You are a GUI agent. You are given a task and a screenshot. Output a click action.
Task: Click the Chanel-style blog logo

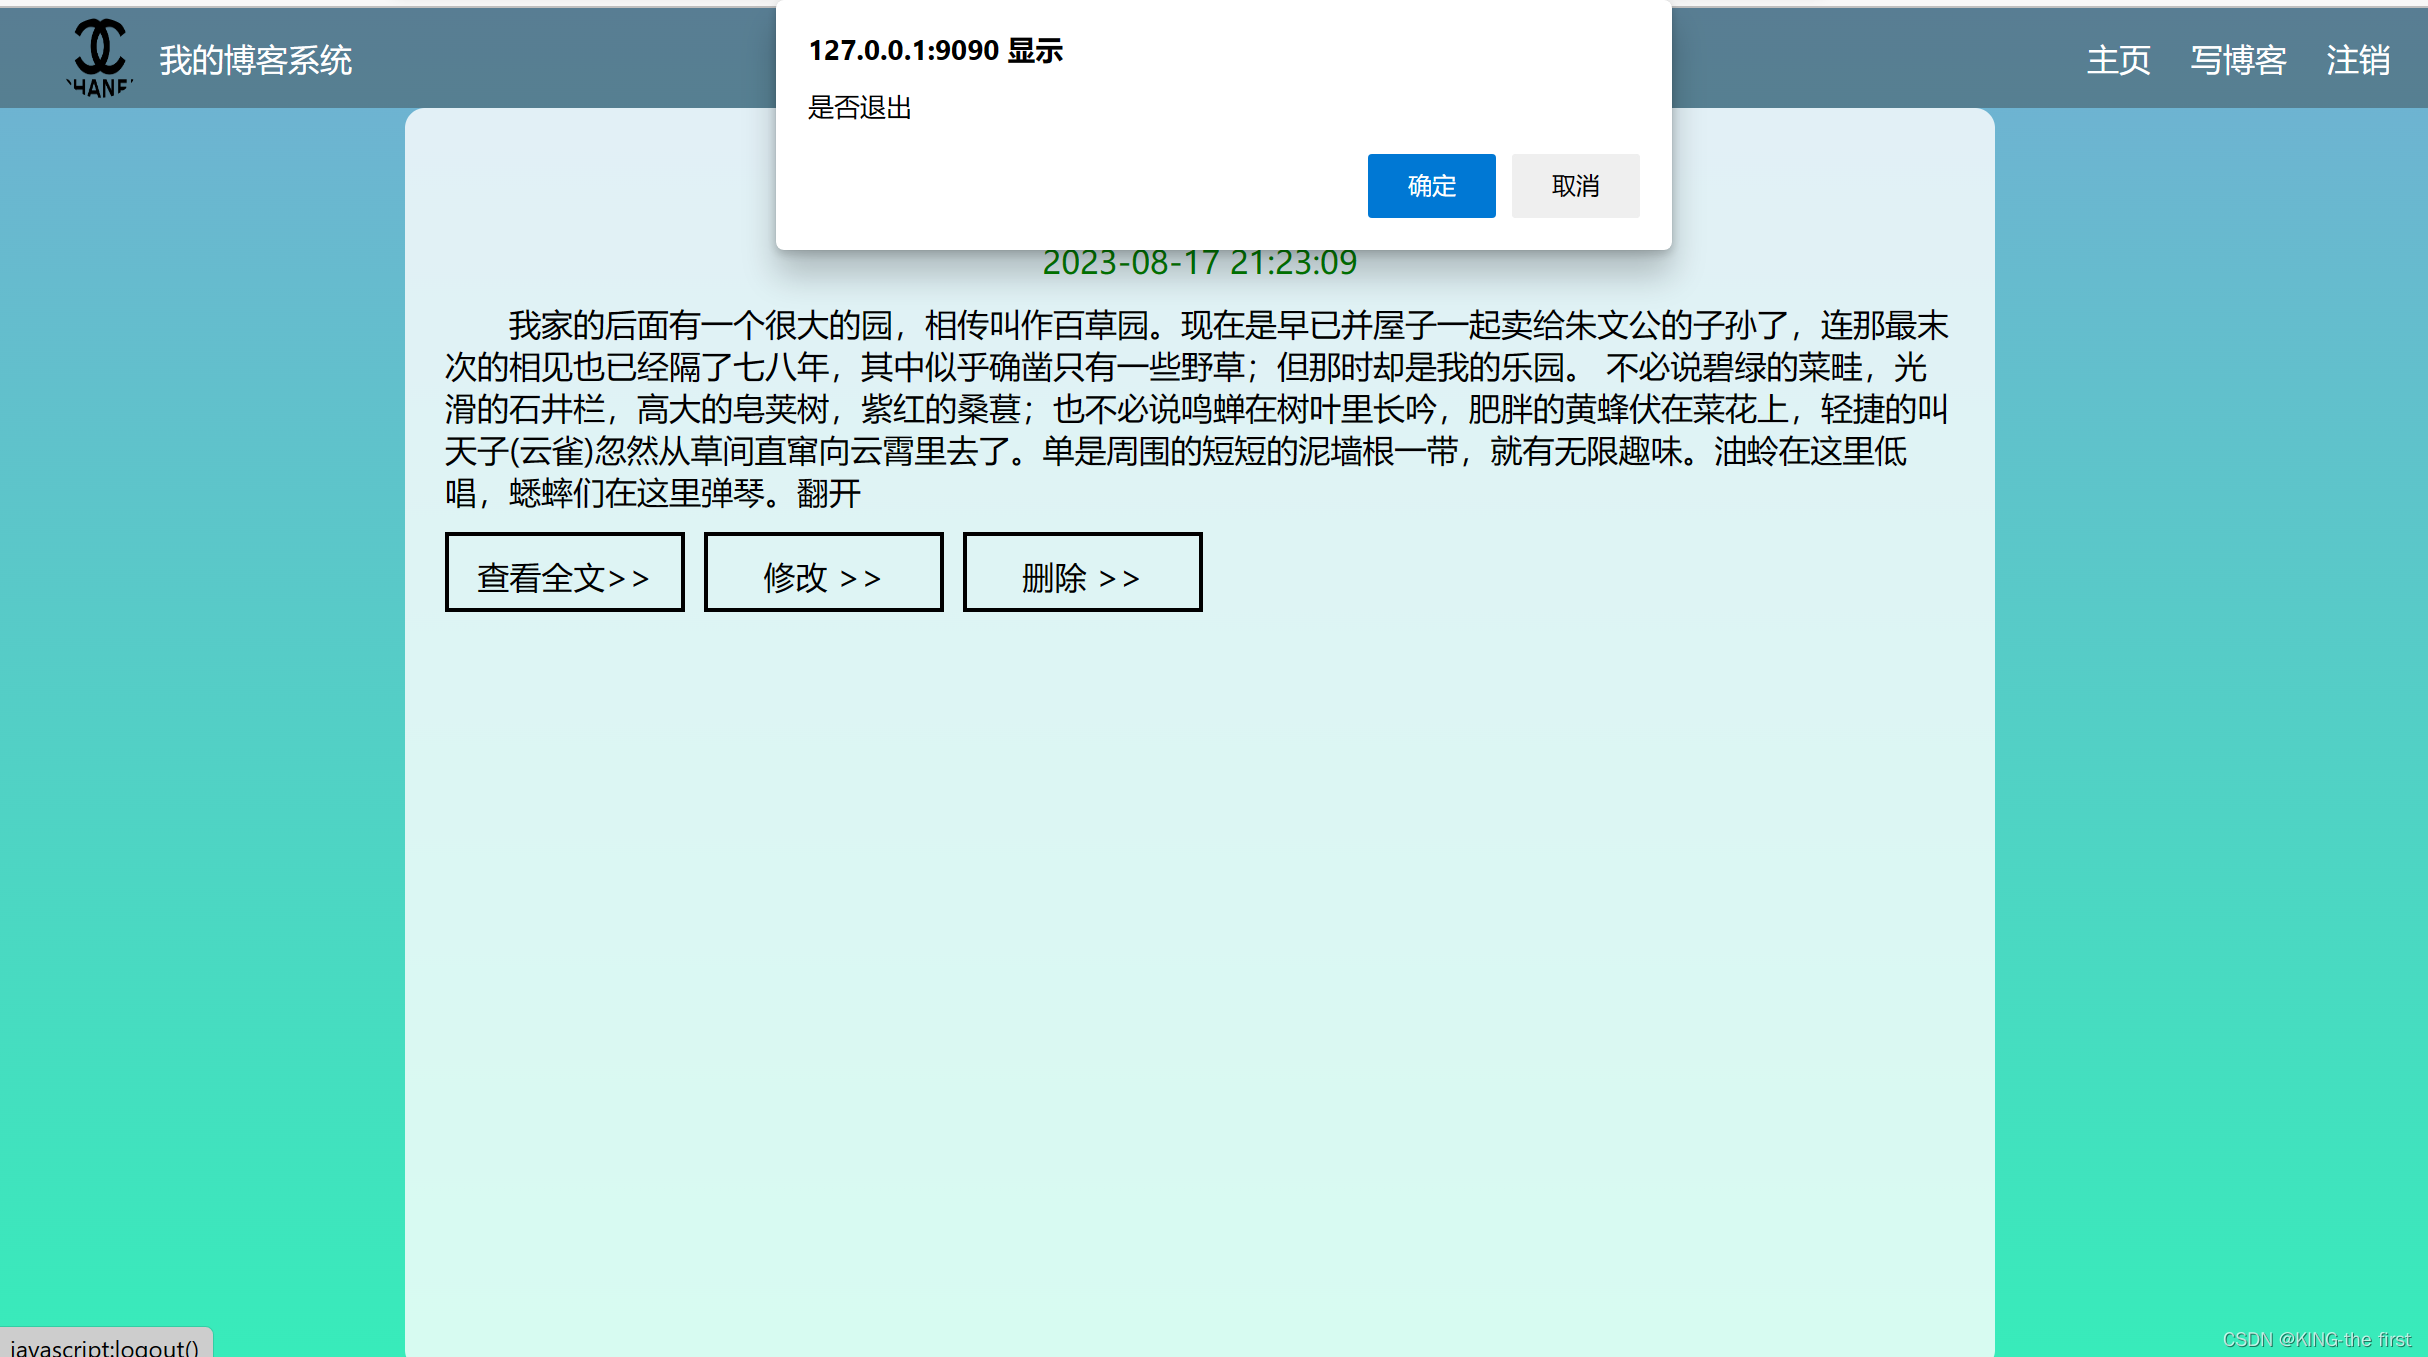[99, 58]
